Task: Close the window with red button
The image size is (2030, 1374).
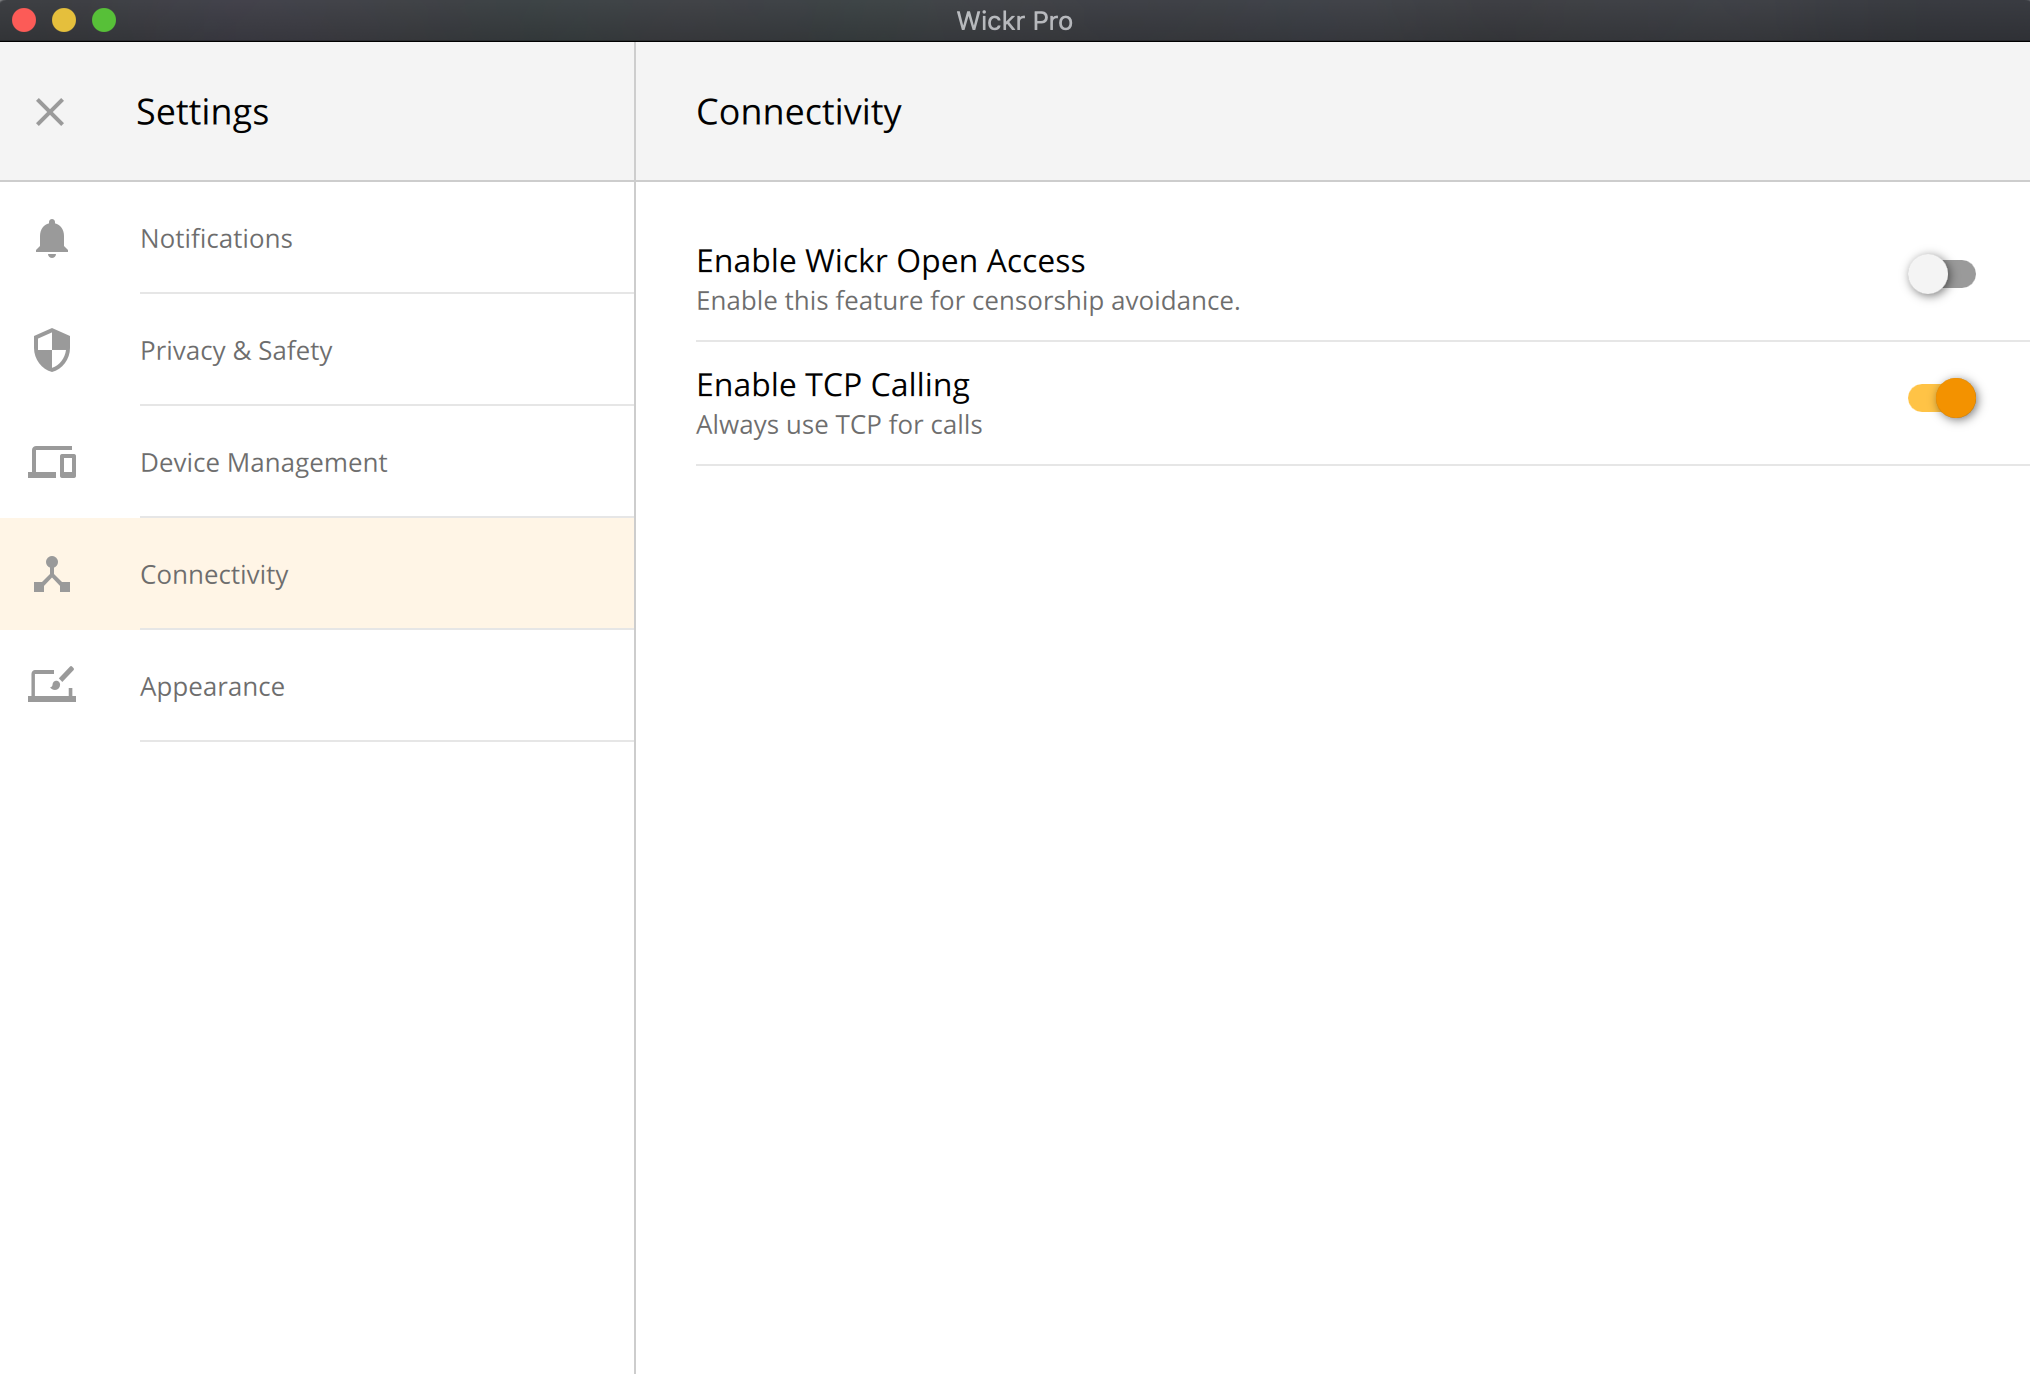Action: point(24,20)
